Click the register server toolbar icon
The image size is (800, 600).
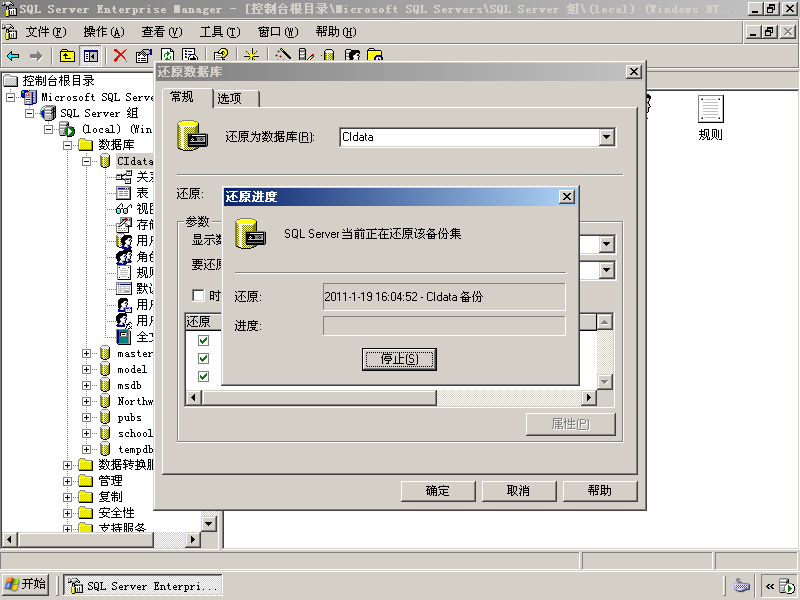point(306,55)
